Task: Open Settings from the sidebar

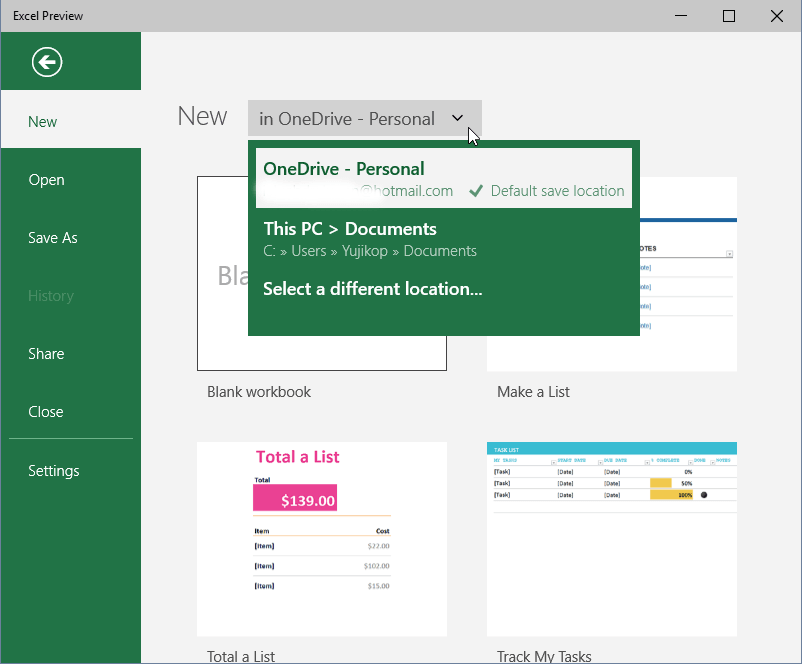Action: (54, 471)
